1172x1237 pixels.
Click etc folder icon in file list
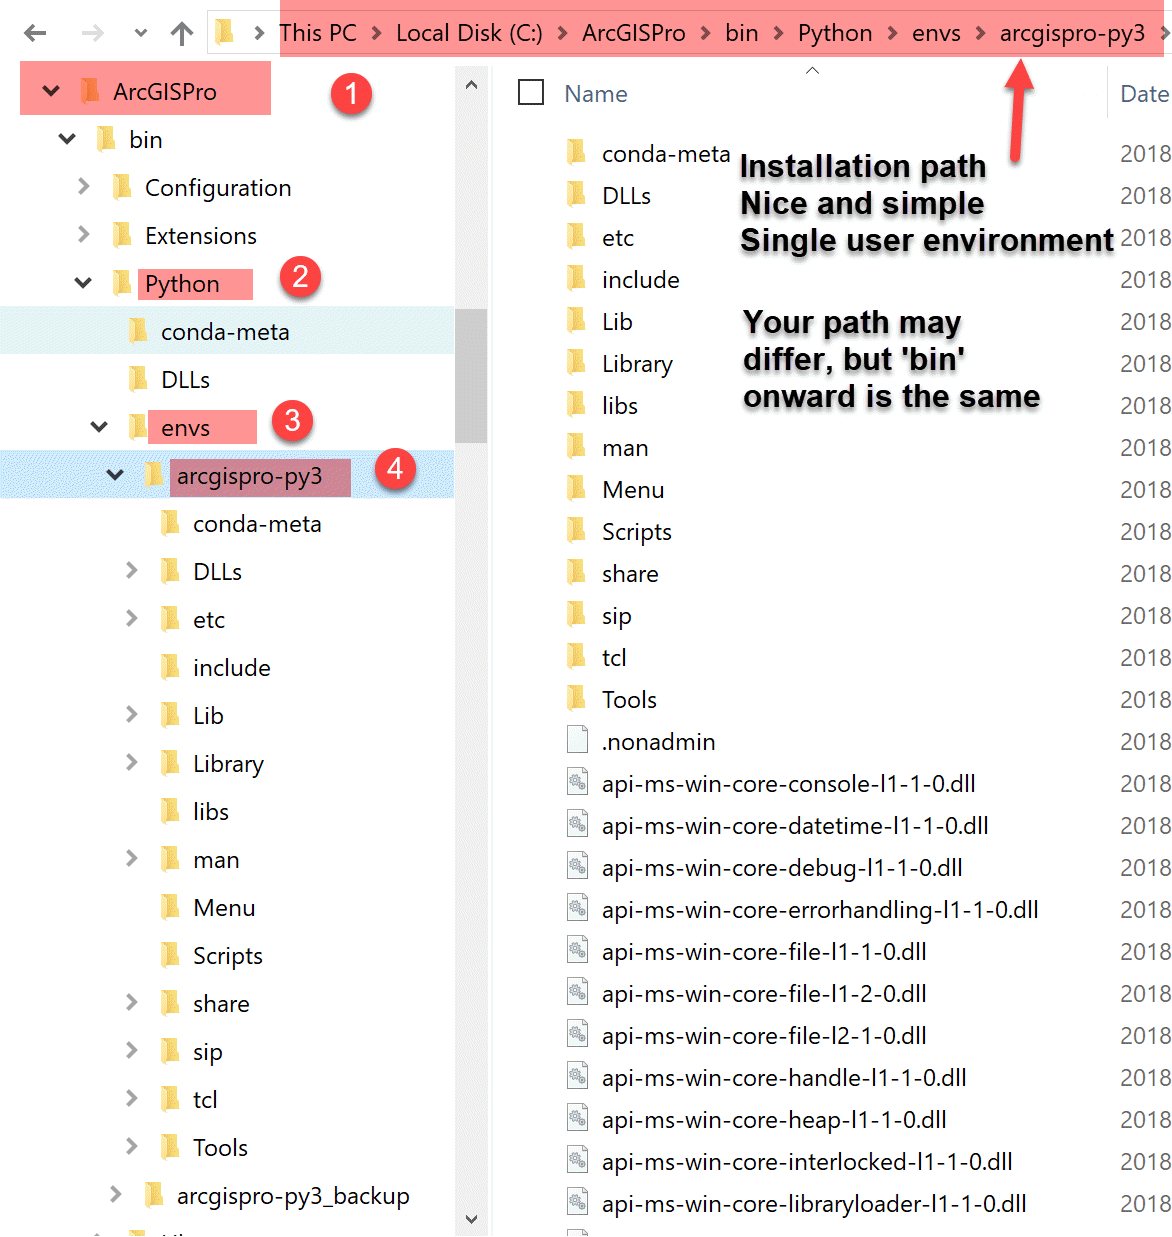[x=577, y=237]
